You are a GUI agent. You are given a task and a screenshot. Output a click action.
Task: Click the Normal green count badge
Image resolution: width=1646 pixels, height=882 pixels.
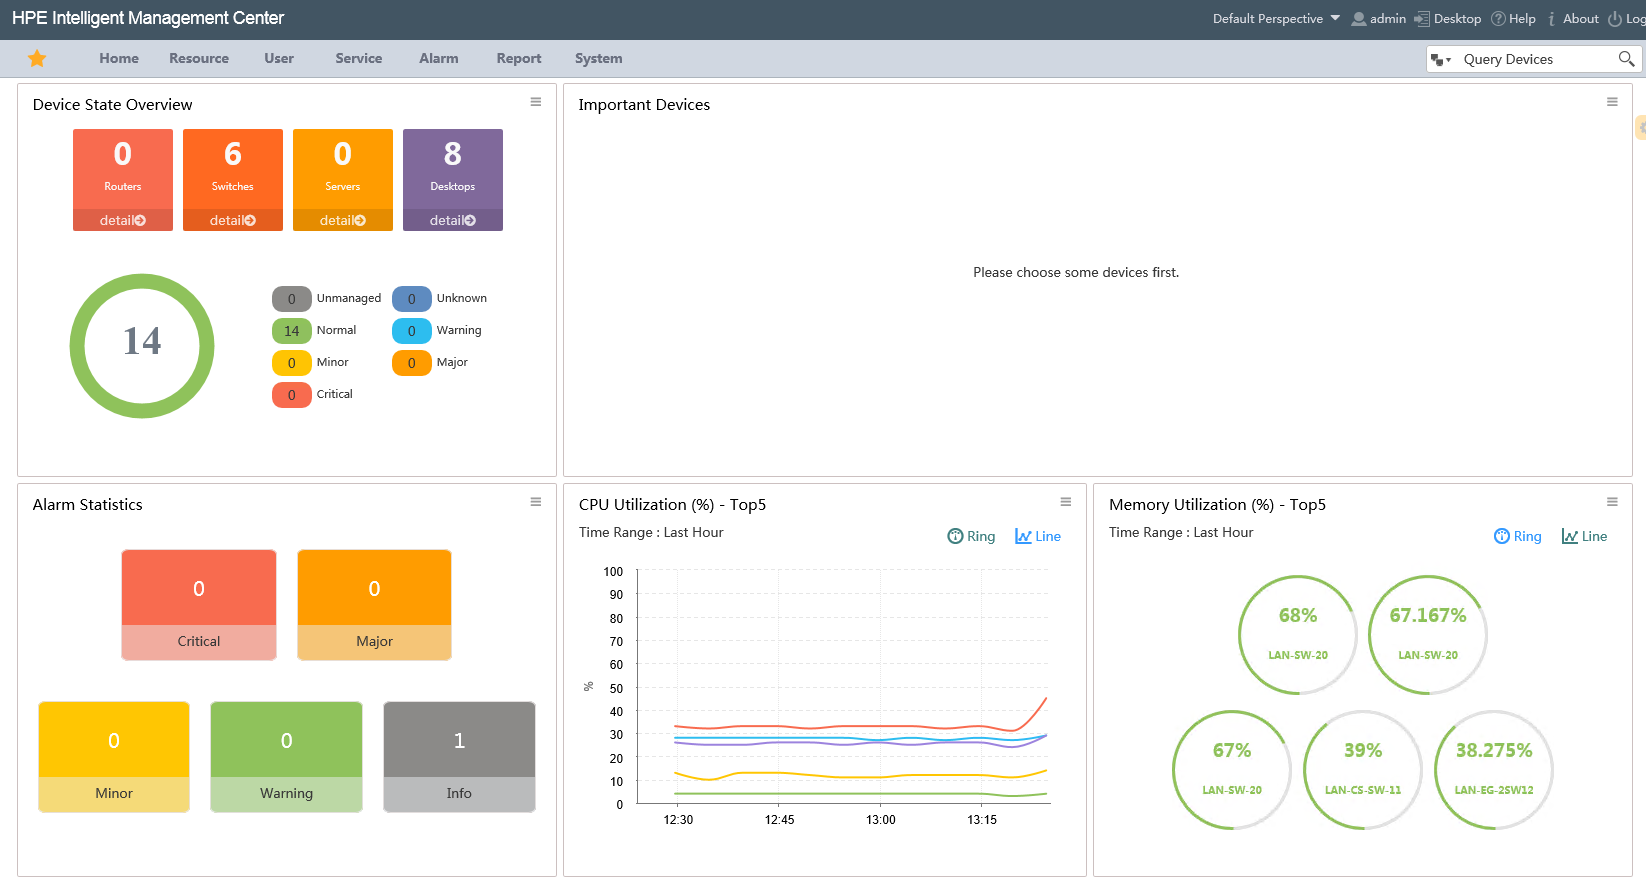292,331
